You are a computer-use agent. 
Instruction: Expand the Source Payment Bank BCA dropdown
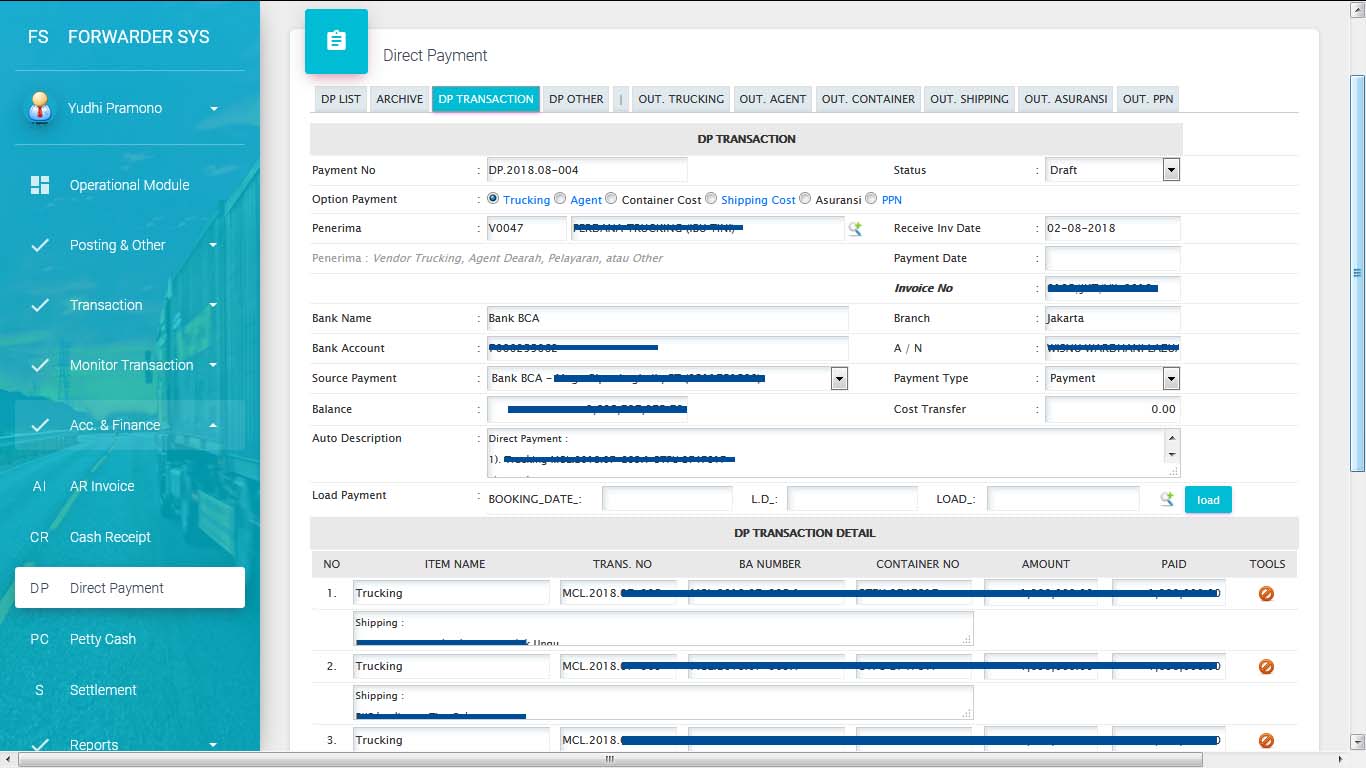[839, 378]
